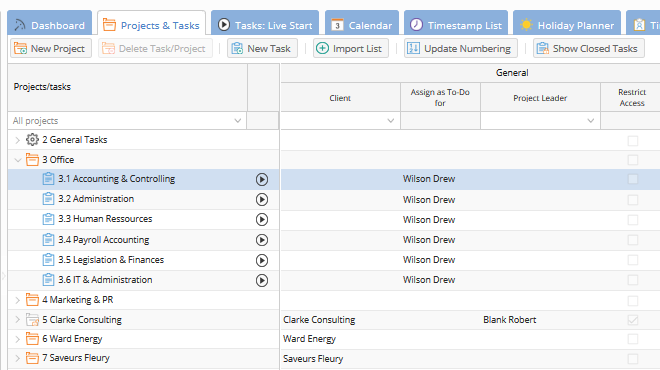Toggle Restrict Access for 7 Saveurs Fleury
660x370 pixels.
tap(633, 359)
